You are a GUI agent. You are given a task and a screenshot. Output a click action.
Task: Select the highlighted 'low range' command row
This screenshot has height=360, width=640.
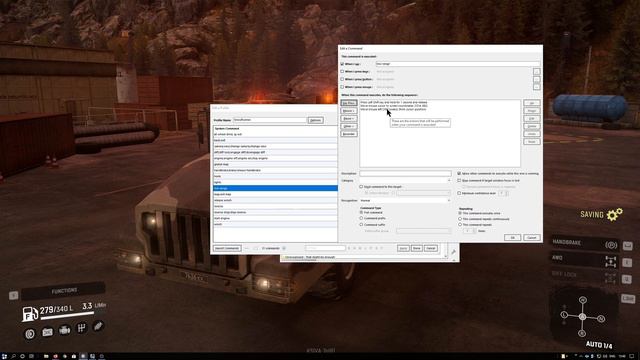click(x=275, y=188)
